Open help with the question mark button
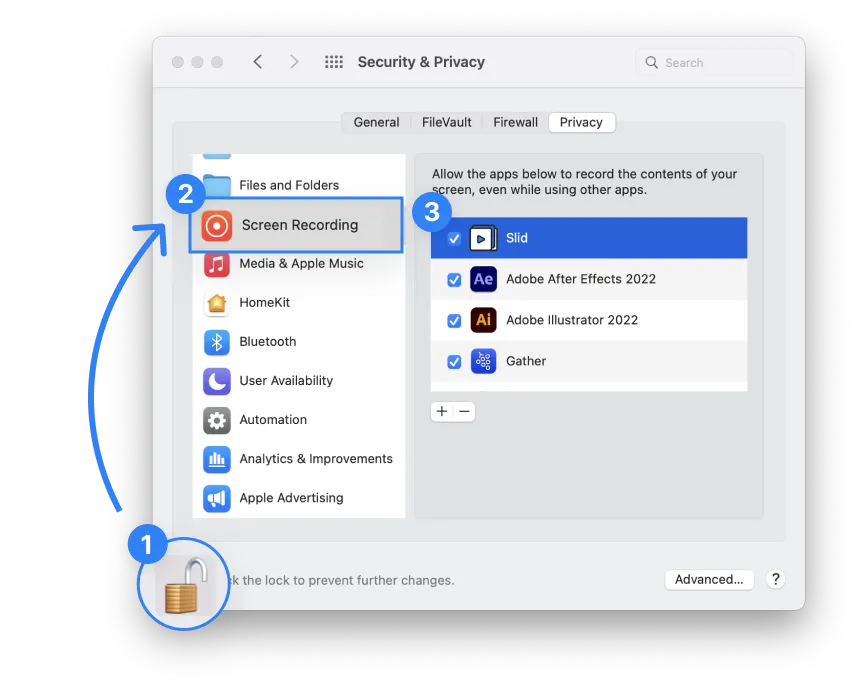The height and width of the screenshot is (695, 860). click(x=776, y=579)
